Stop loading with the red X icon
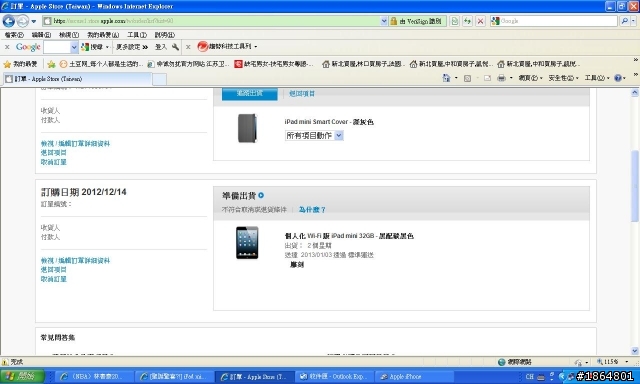640x384 pixels. pyautogui.click(x=480, y=21)
